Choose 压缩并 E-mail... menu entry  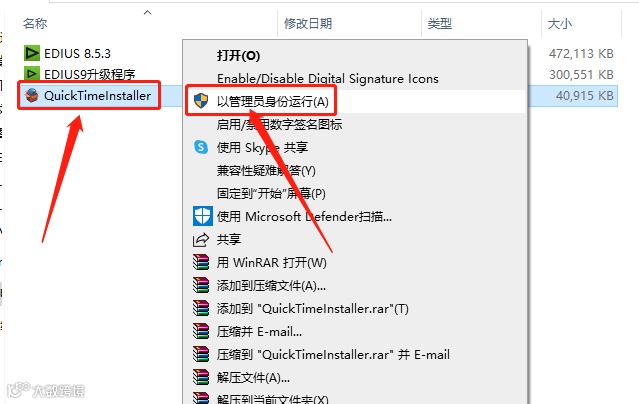point(259,331)
